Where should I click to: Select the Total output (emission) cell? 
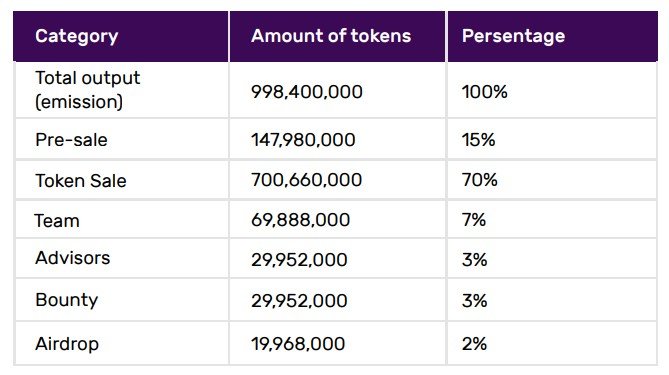122,90
